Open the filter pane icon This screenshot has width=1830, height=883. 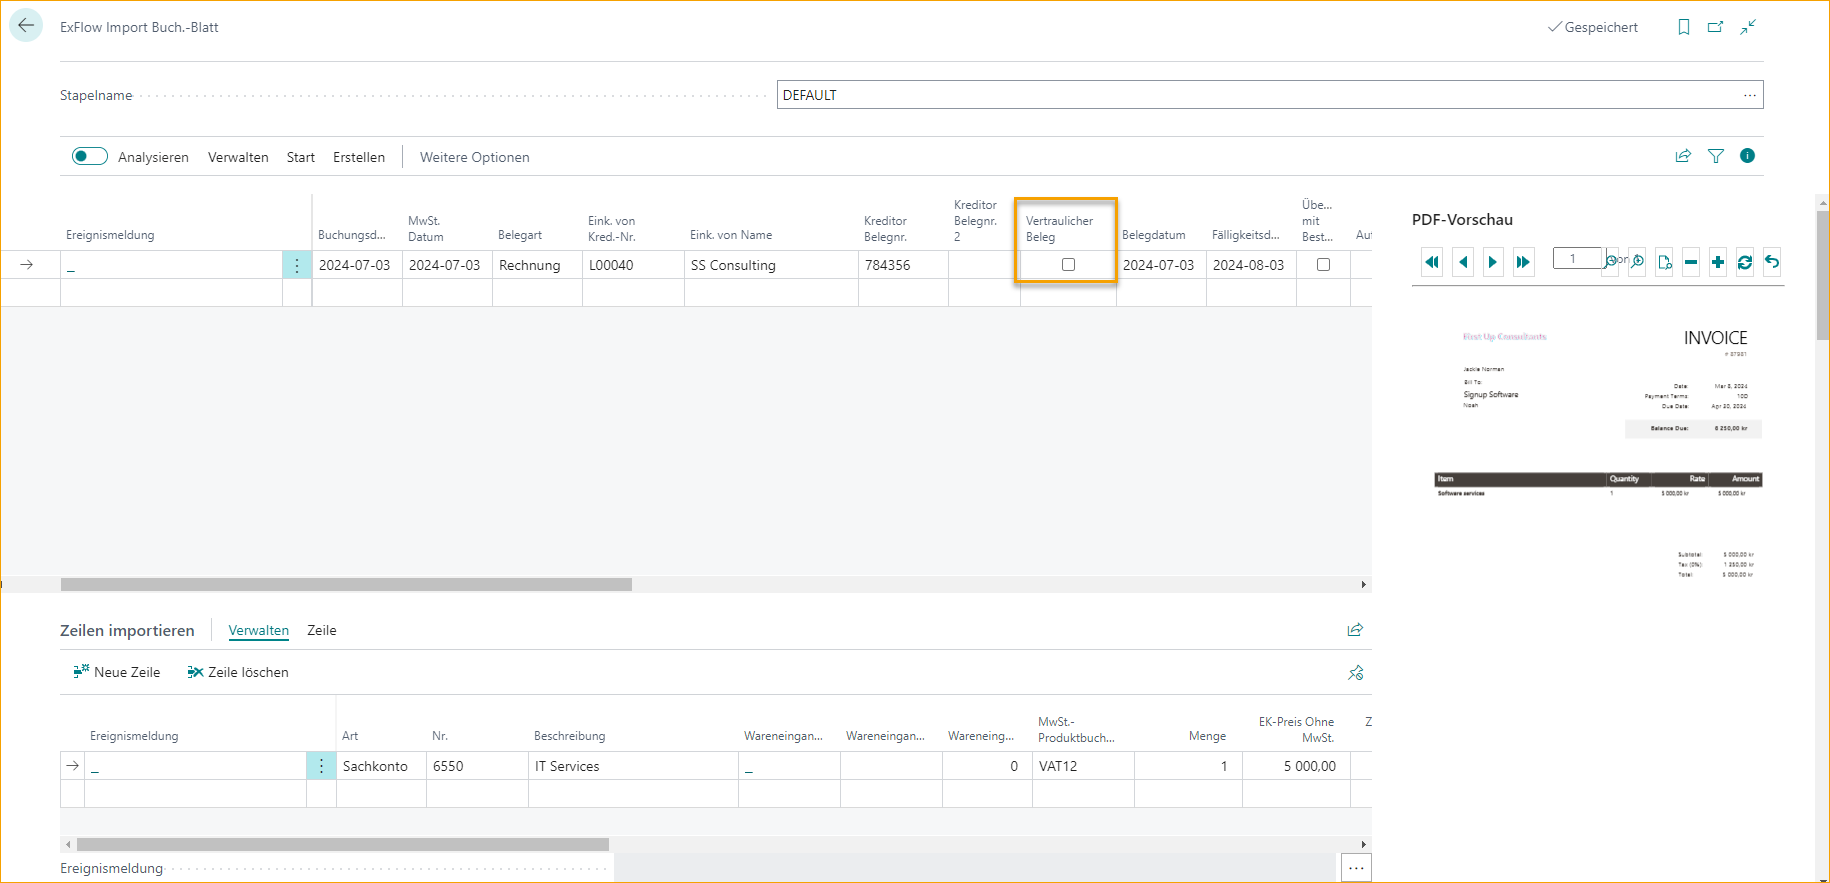tap(1716, 156)
